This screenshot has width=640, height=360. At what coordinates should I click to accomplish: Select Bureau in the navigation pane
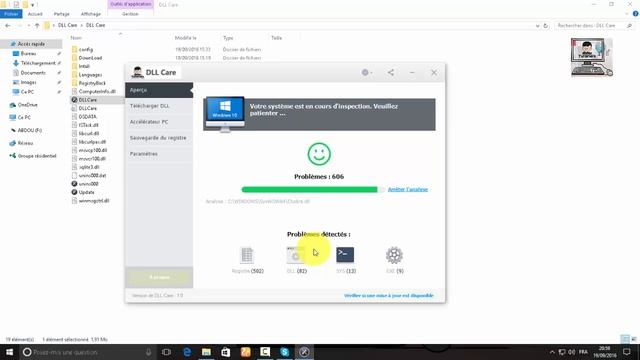[x=29, y=53]
